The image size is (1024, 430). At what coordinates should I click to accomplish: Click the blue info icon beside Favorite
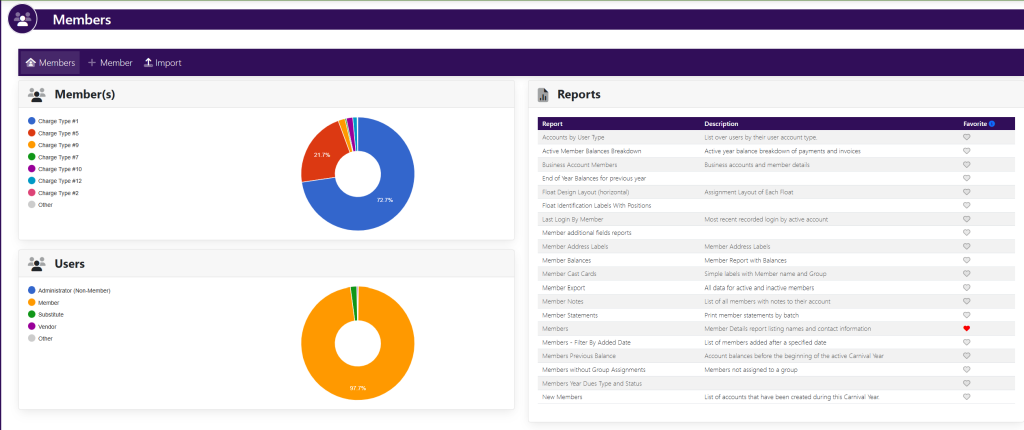(991, 124)
